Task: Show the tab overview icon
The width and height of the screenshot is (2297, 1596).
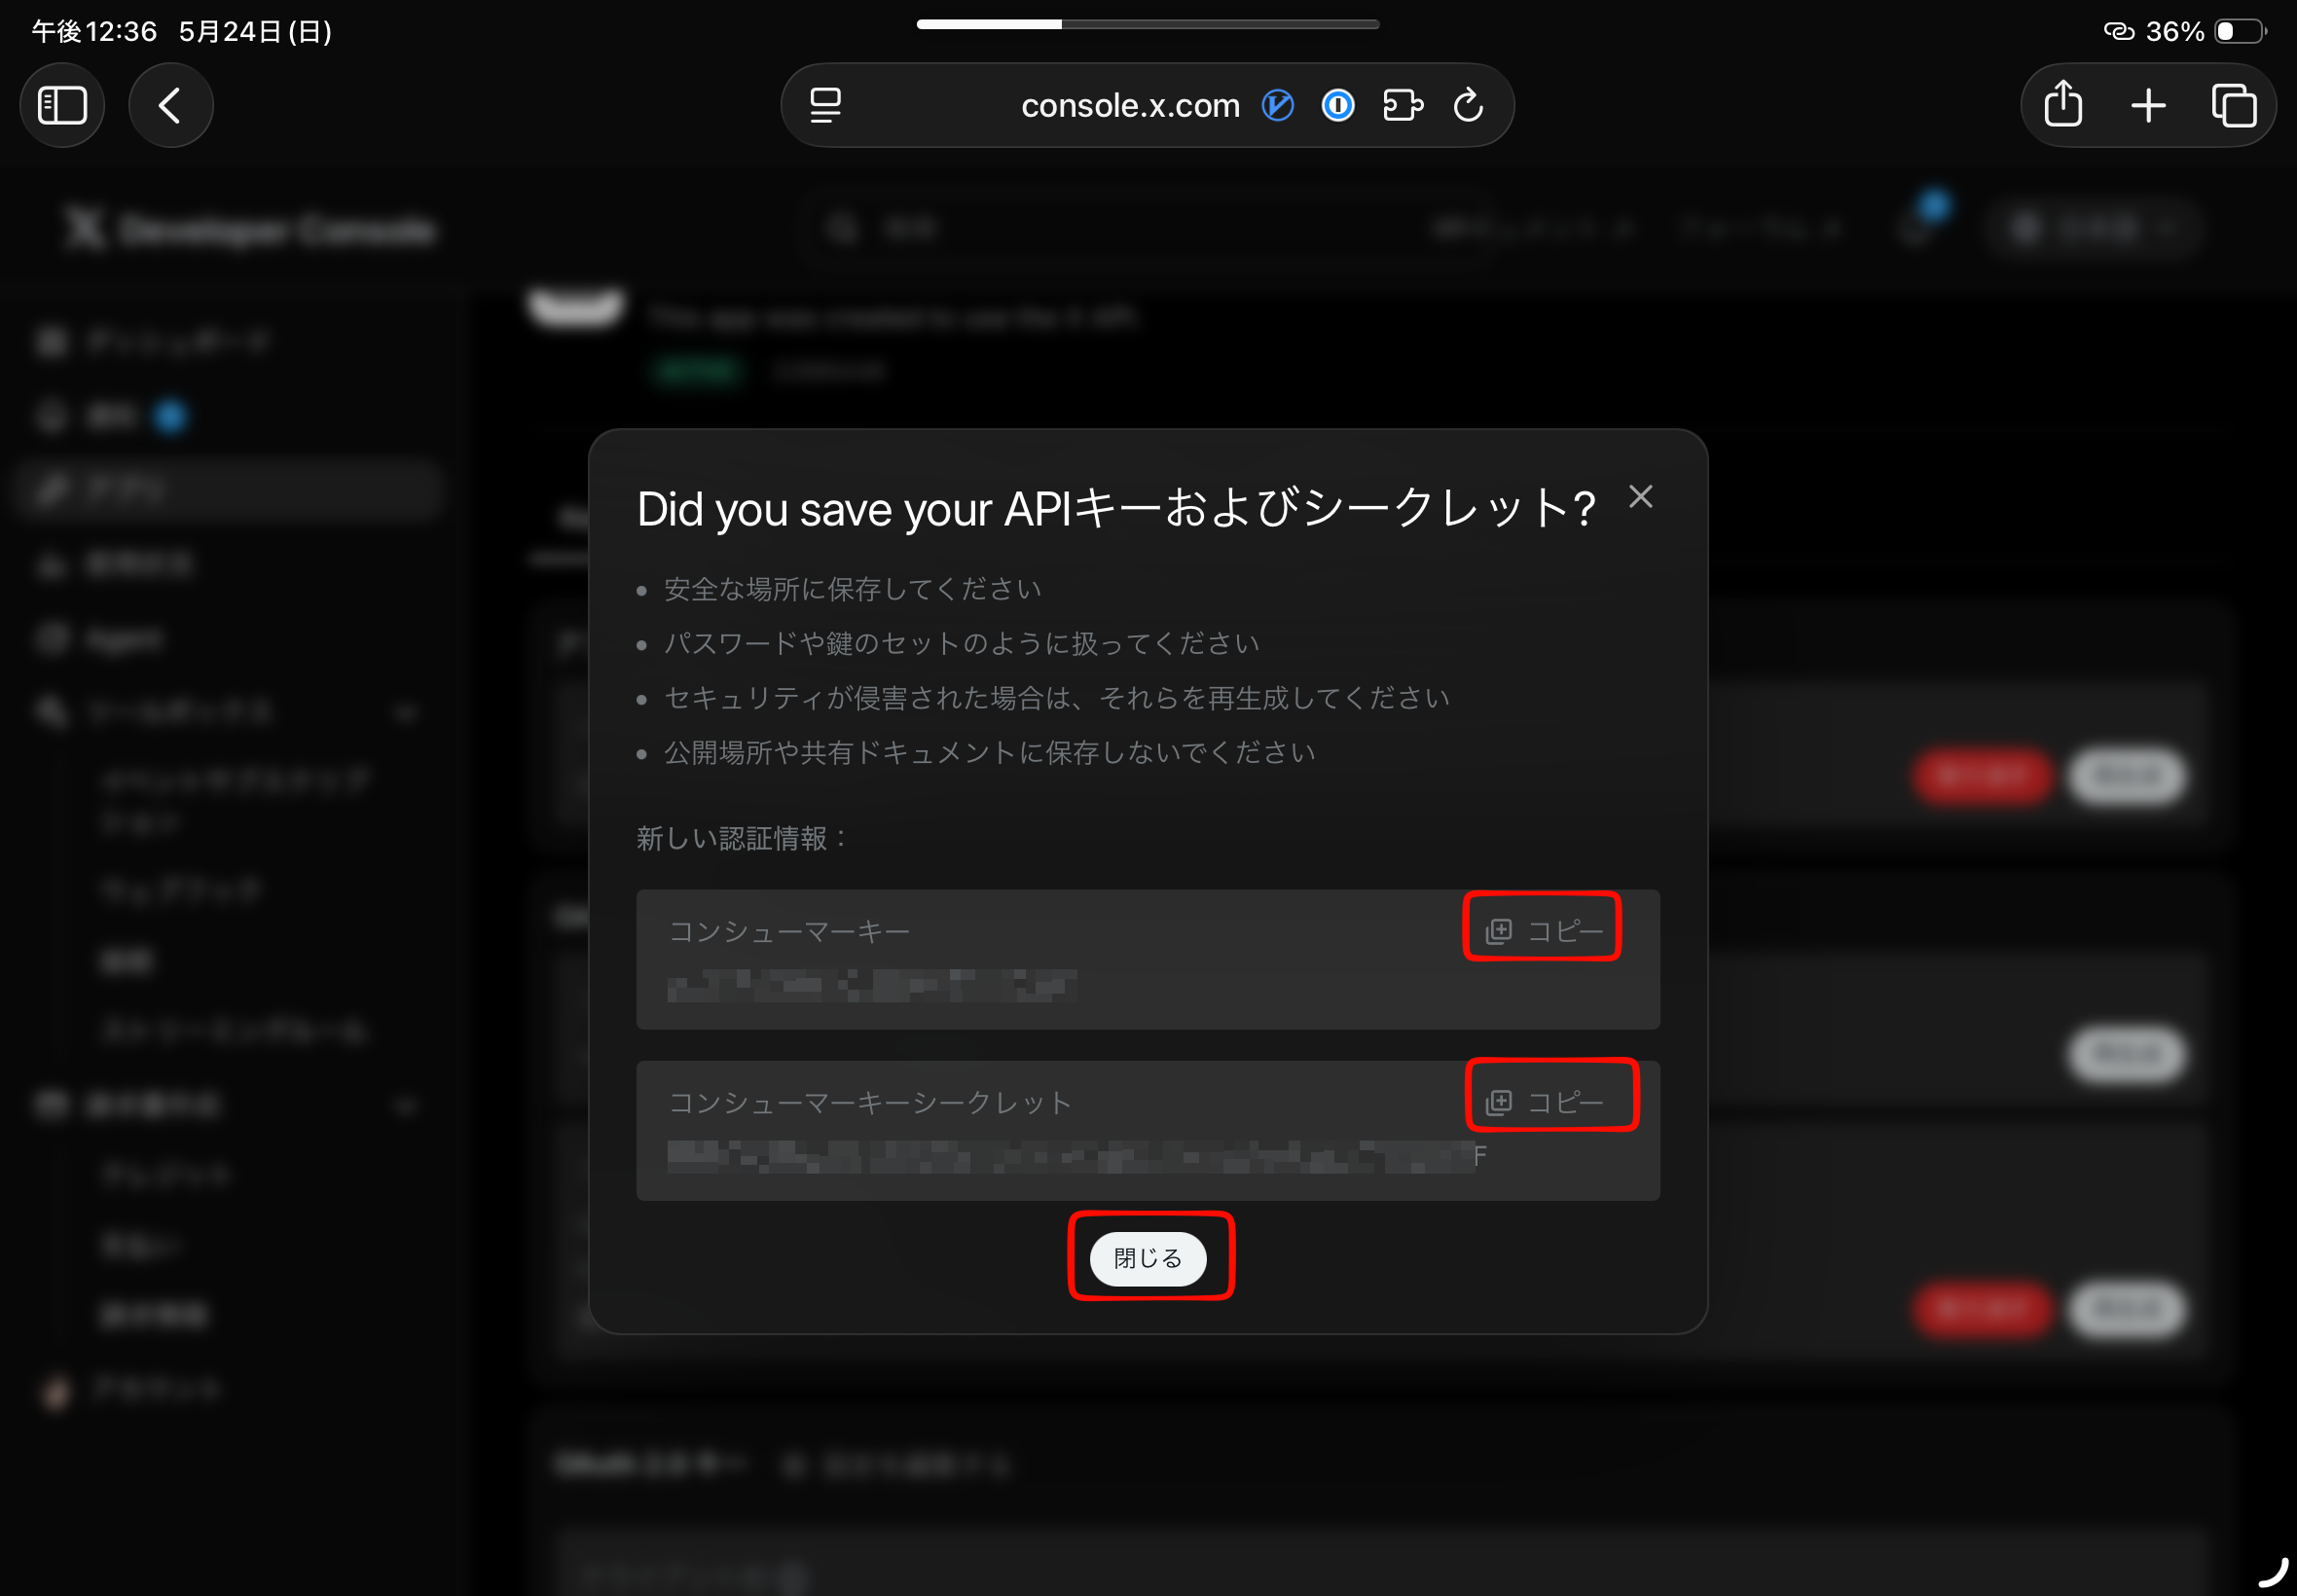Action: coord(2233,105)
